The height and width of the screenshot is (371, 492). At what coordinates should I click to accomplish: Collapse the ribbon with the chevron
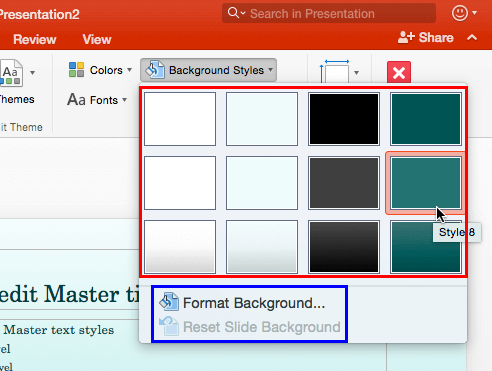(472, 37)
